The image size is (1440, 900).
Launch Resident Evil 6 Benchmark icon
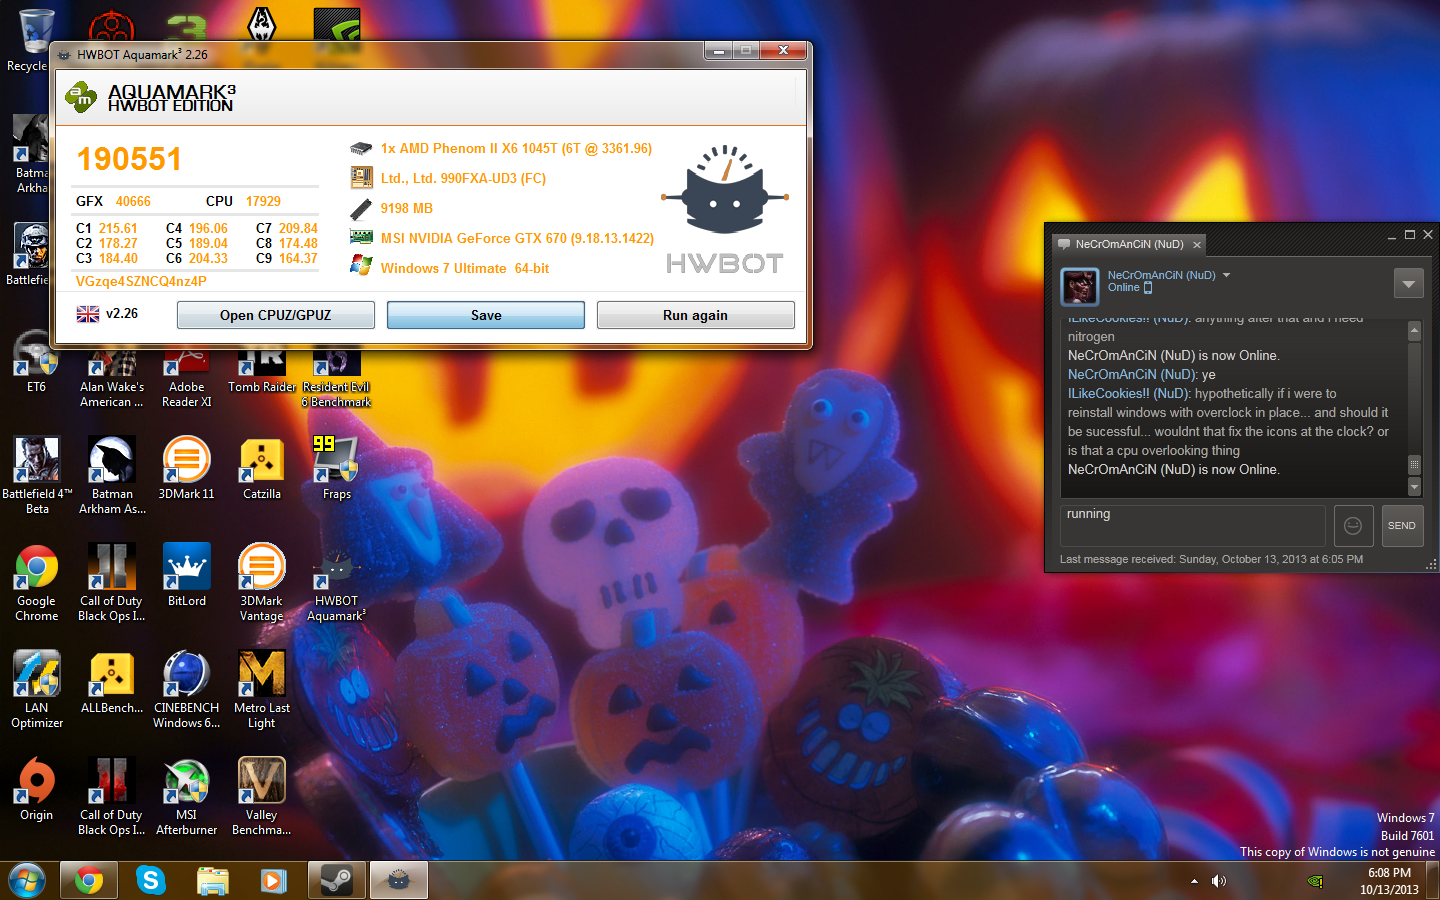pyautogui.click(x=336, y=379)
